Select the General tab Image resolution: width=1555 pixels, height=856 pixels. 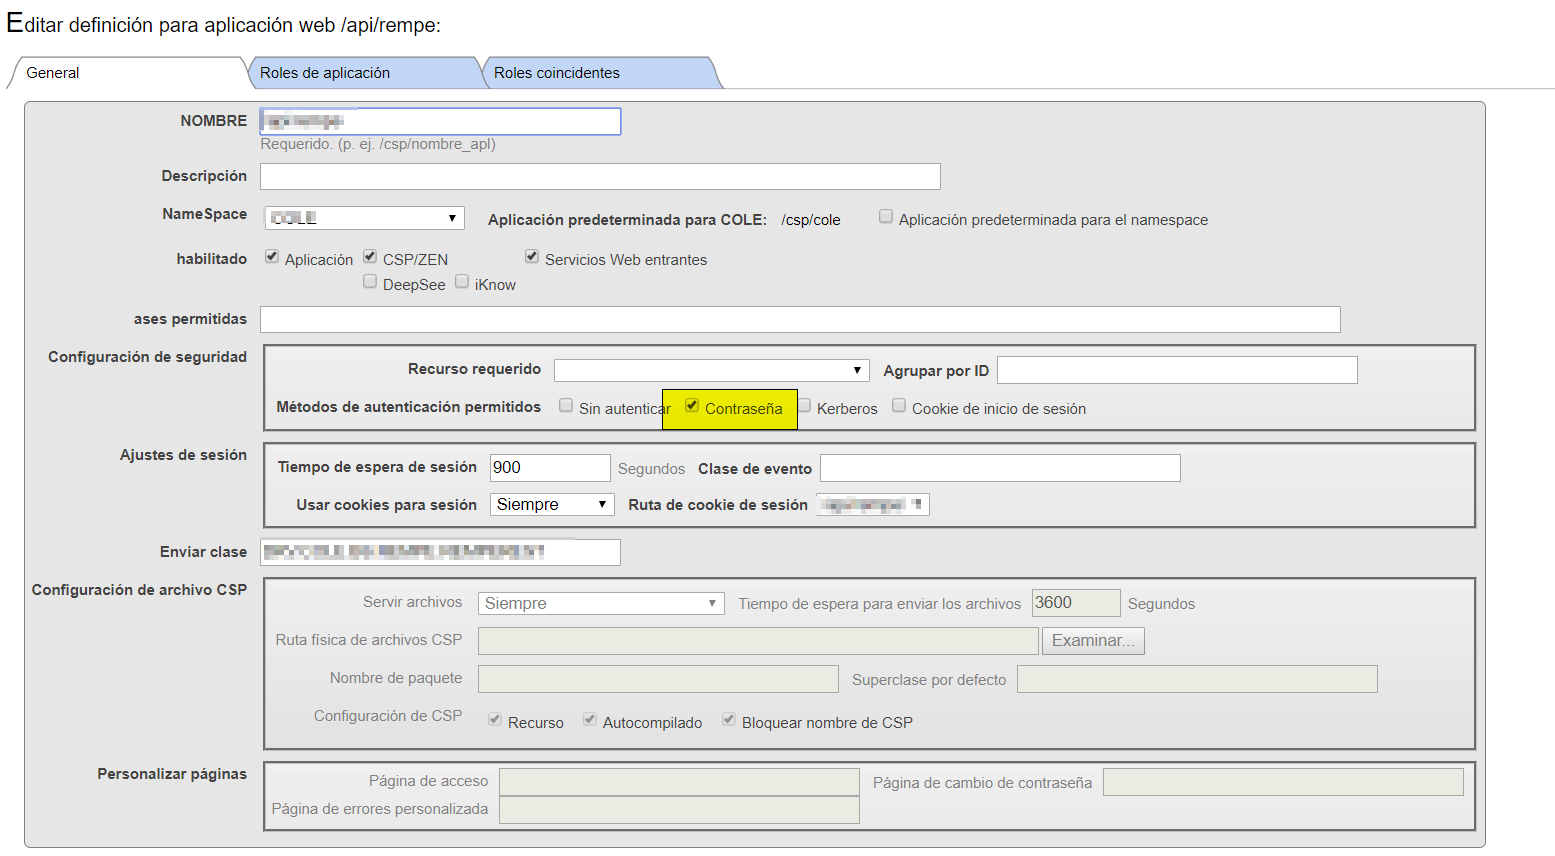(x=53, y=73)
